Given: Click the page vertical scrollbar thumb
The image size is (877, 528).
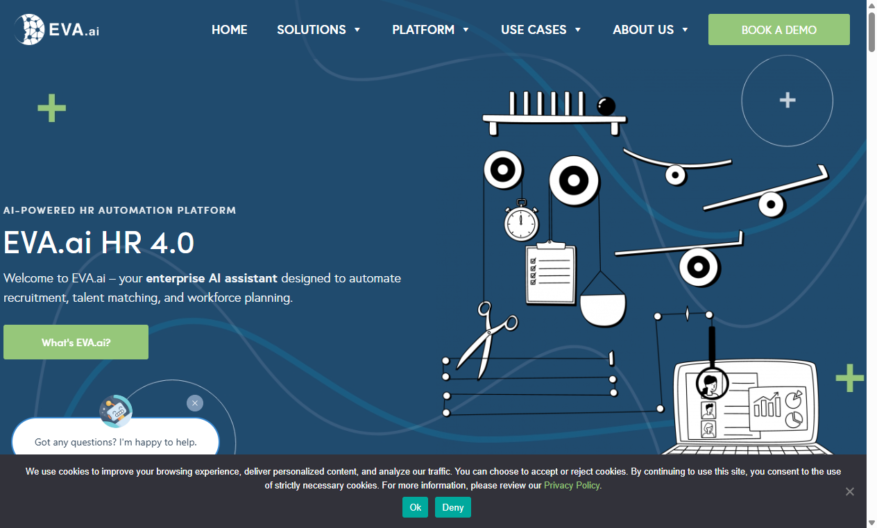Looking at the screenshot, I should click(871, 32).
